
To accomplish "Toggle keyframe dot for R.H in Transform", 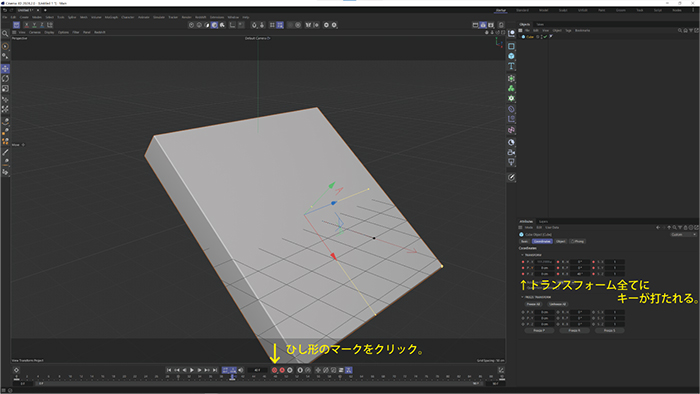I will tap(558, 262).
